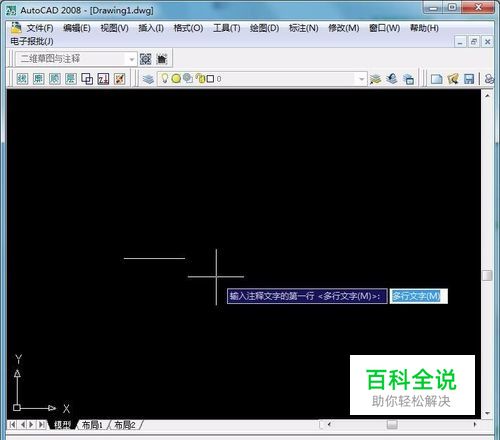Click the vertical scrollbar up arrow
The image size is (500, 440).
click(487, 96)
